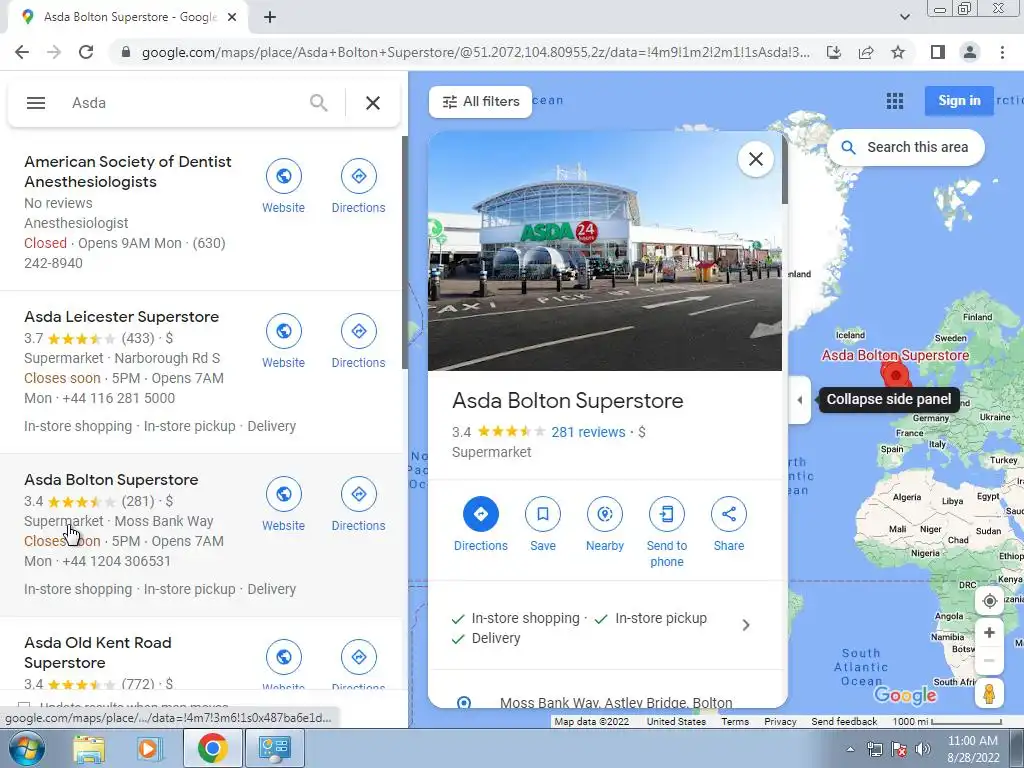
Task: Click the red Asda Bolton map pin
Action: point(895,376)
